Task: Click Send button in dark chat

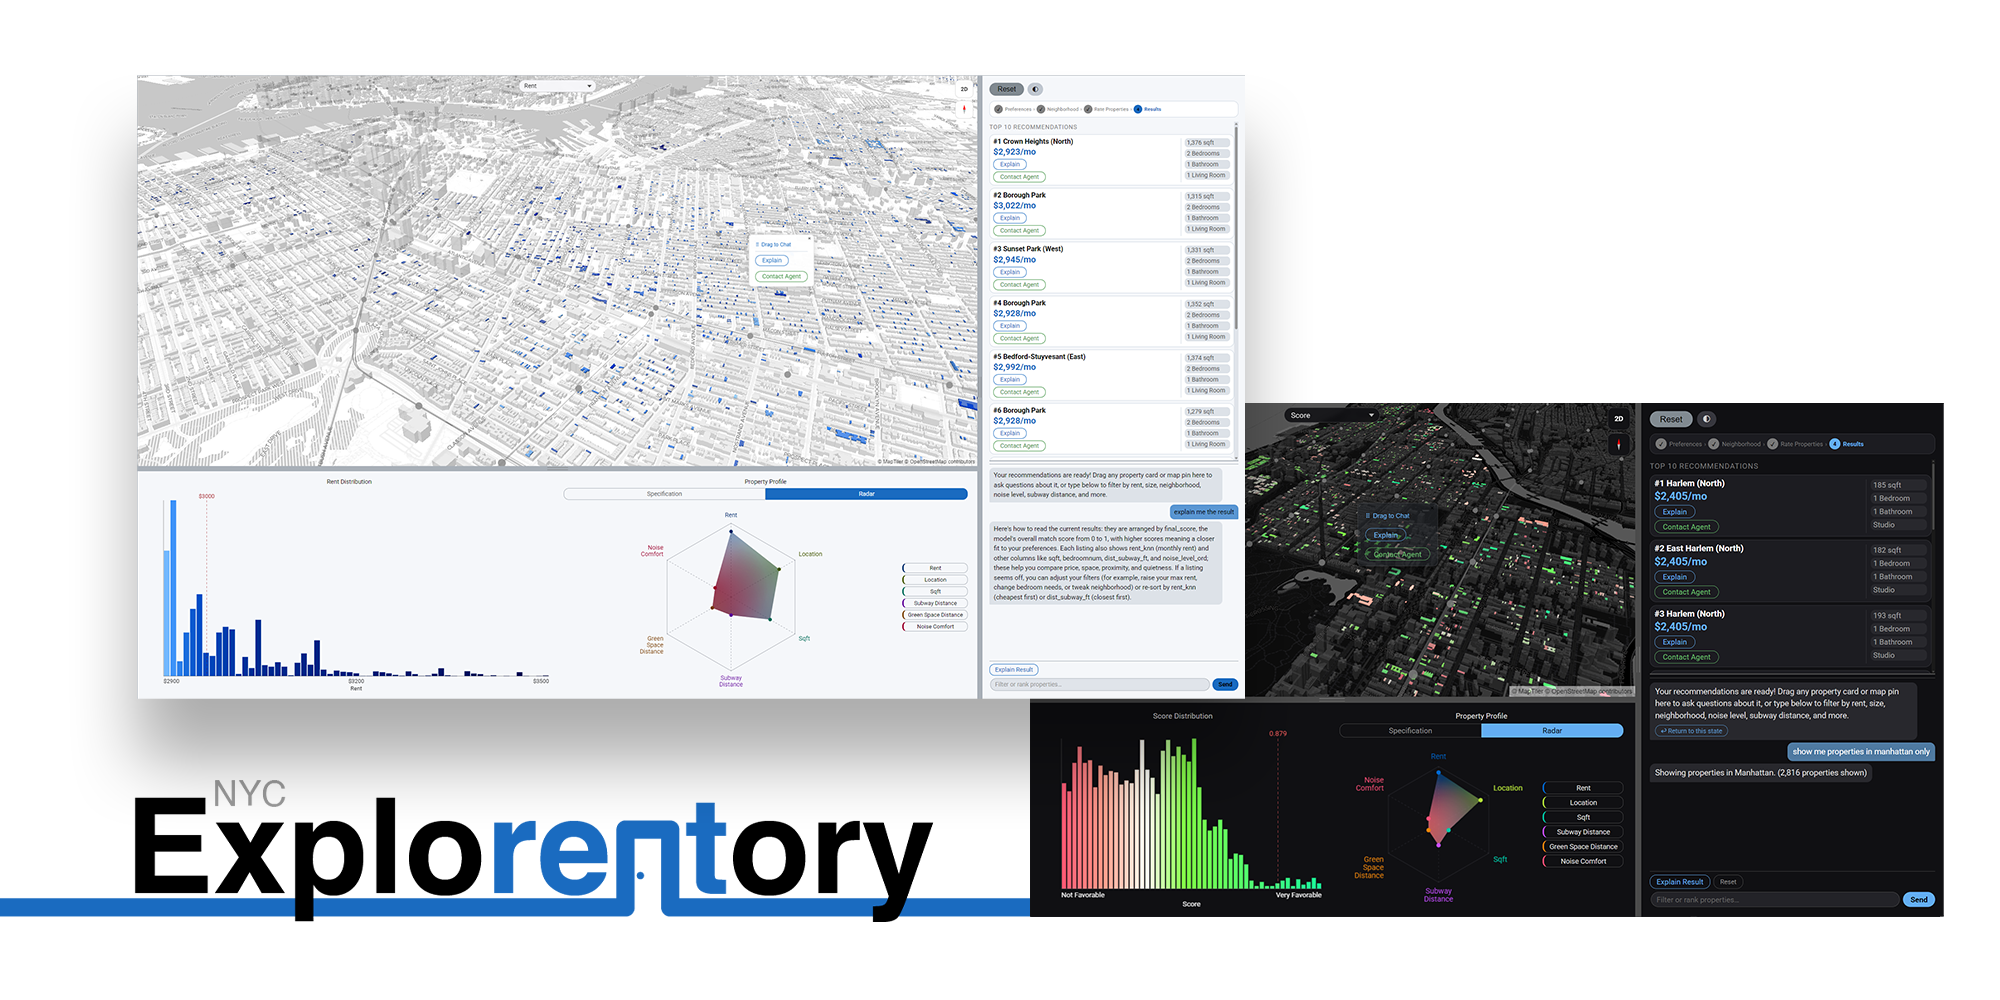Action: 1918,900
